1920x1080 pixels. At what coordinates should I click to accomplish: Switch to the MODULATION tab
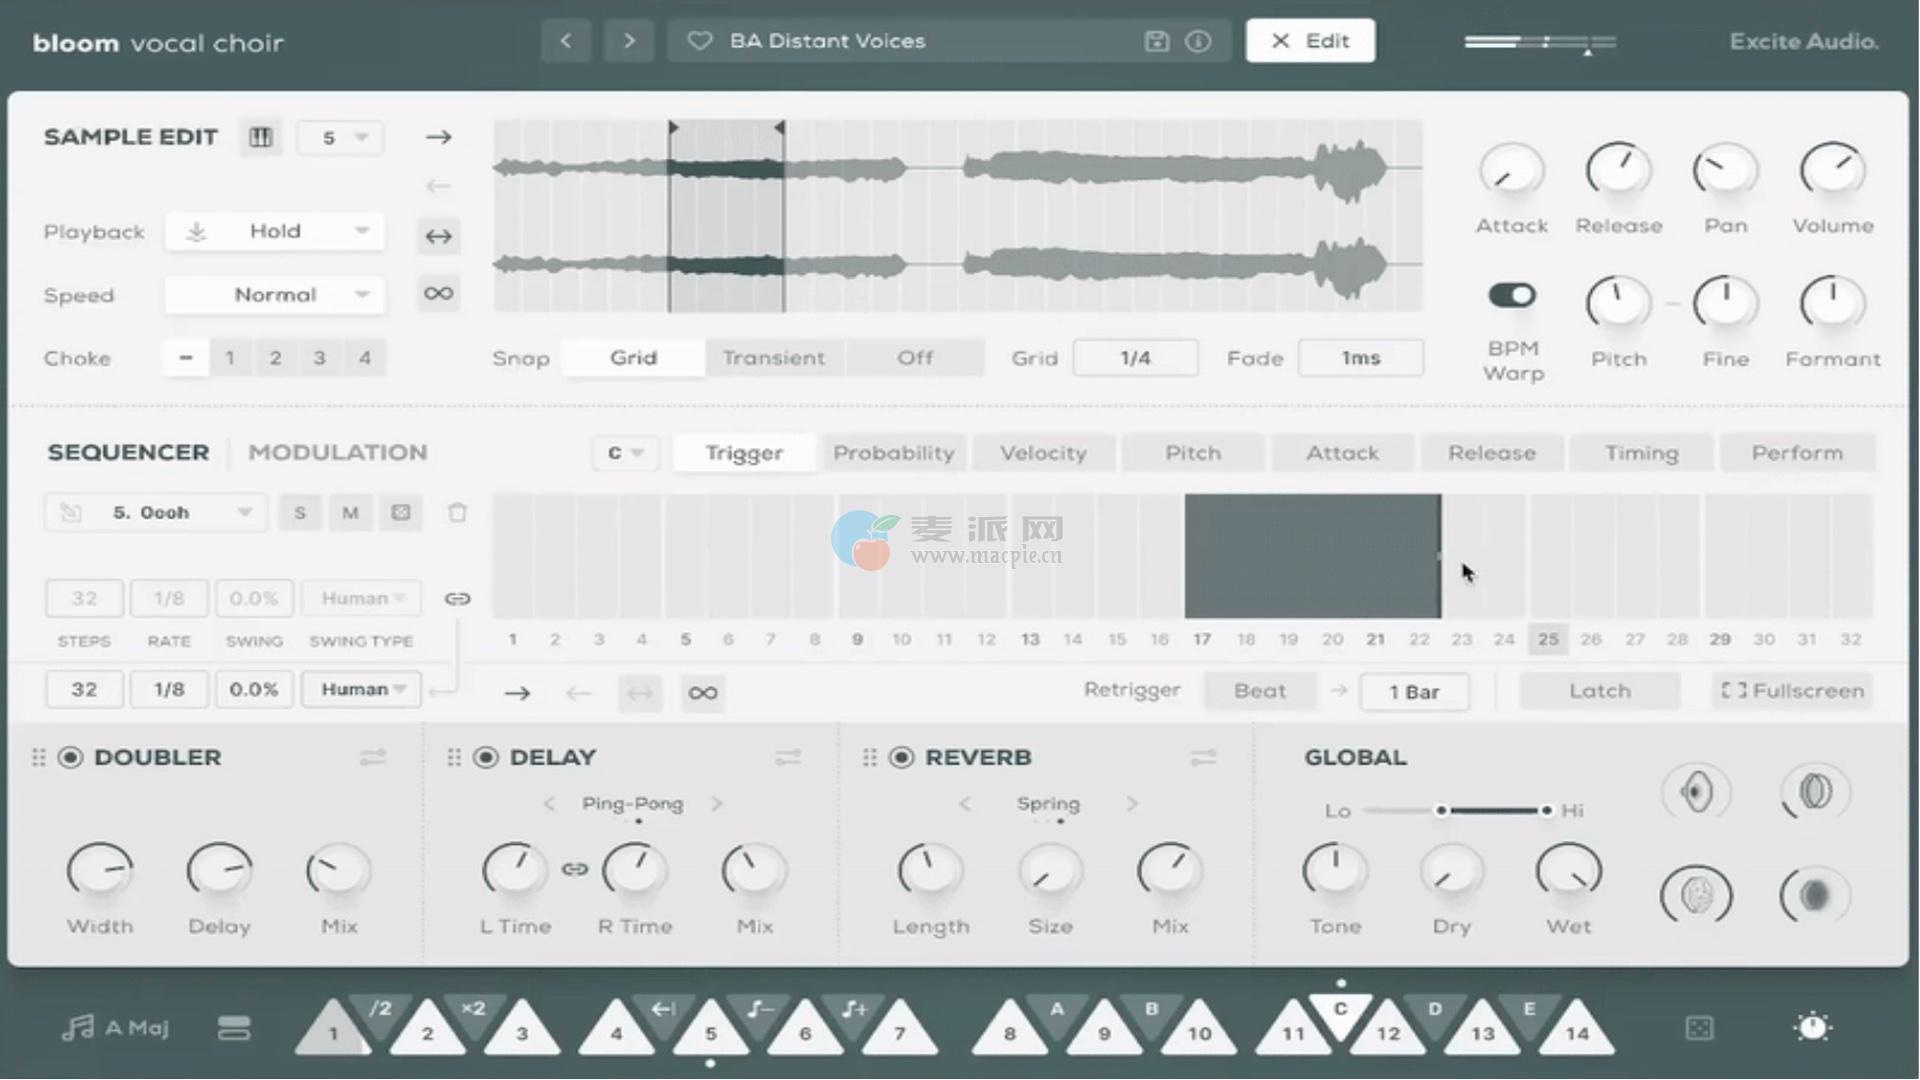[x=338, y=452]
